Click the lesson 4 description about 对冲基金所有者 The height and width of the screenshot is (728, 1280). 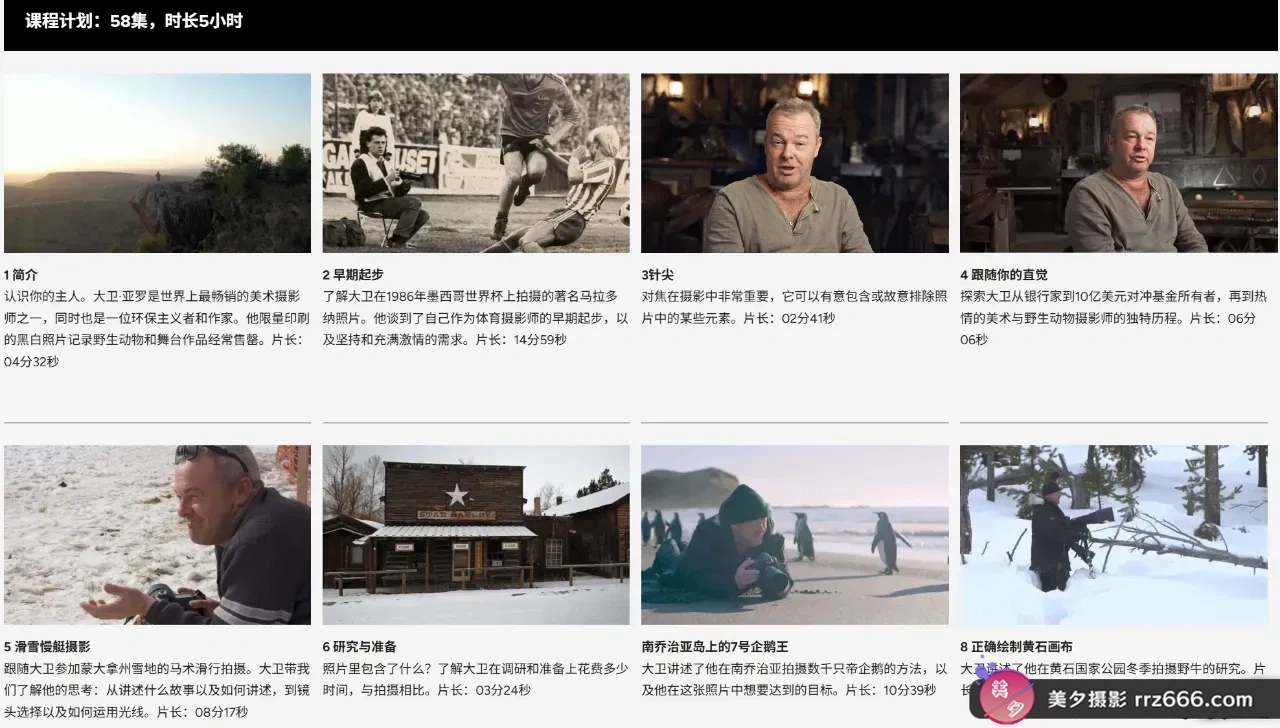click(1114, 318)
